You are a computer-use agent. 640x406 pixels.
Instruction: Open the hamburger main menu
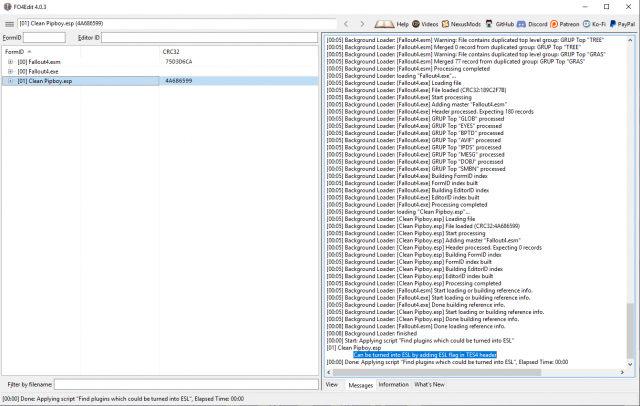pos(9,22)
